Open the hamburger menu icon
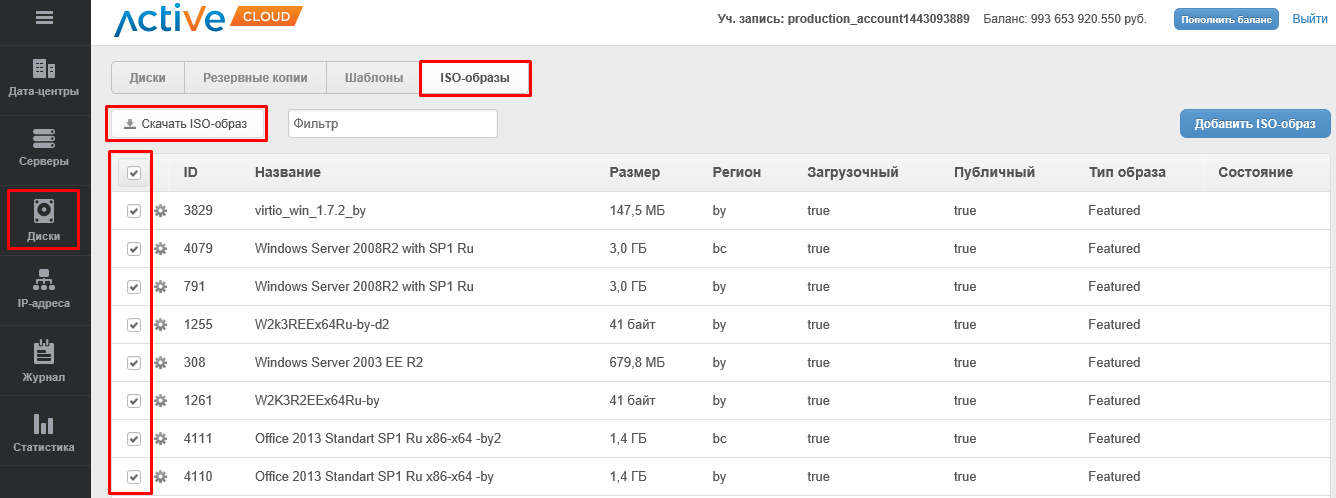 pos(44,18)
